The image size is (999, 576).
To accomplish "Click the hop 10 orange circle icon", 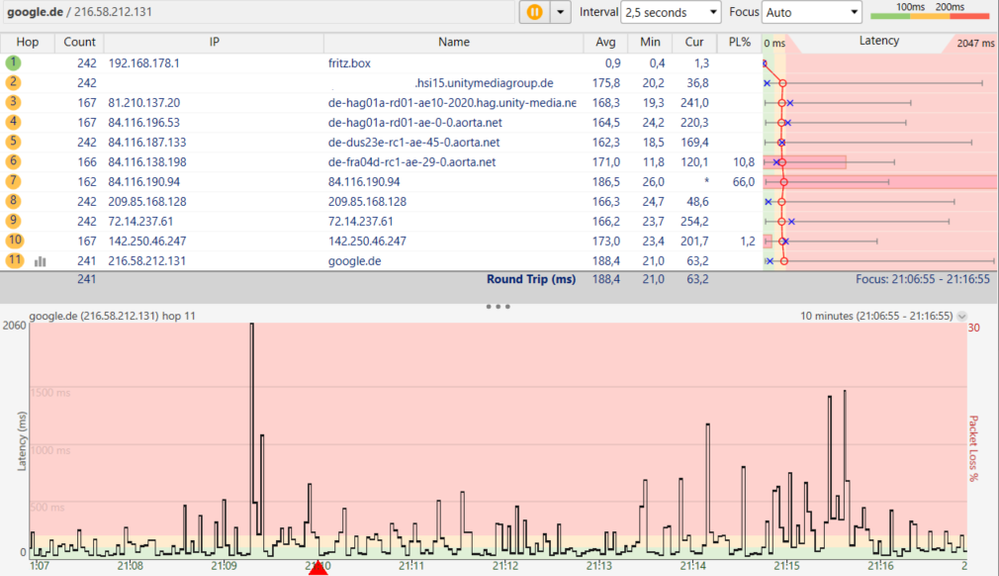I will pyautogui.click(x=13, y=241).
